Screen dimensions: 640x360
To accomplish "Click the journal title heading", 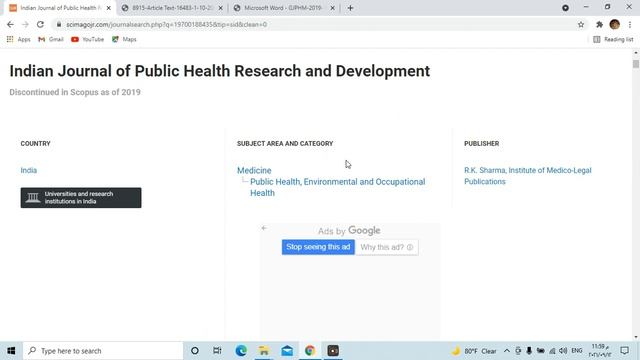I will tap(220, 71).
